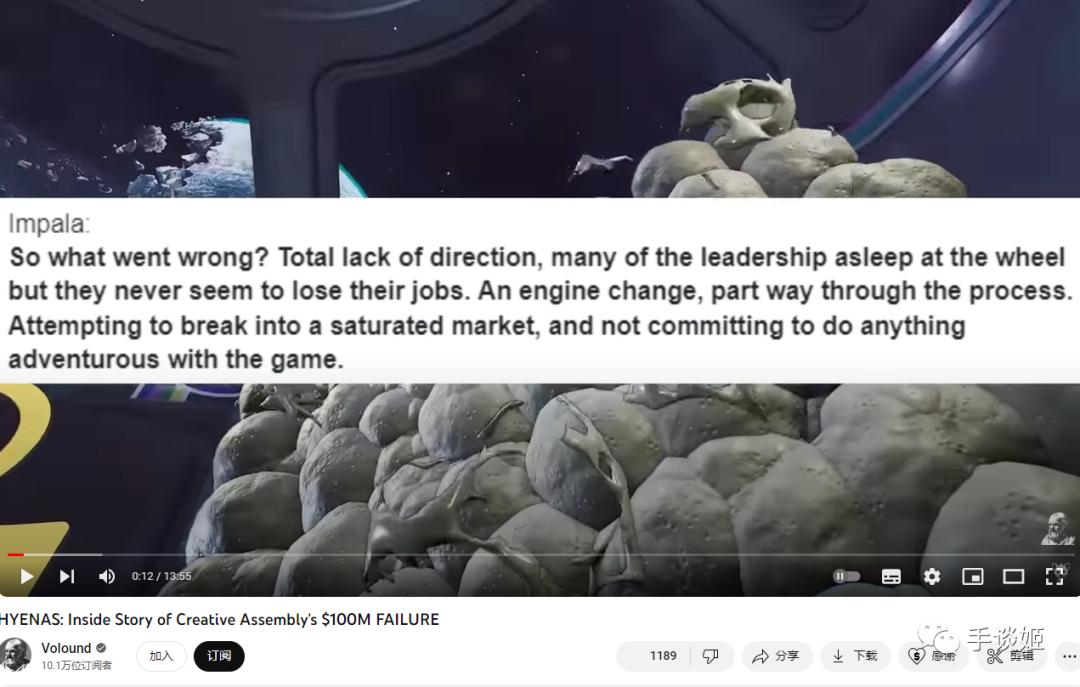Download the video via 下载
The height and width of the screenshot is (687, 1080).
[855, 656]
